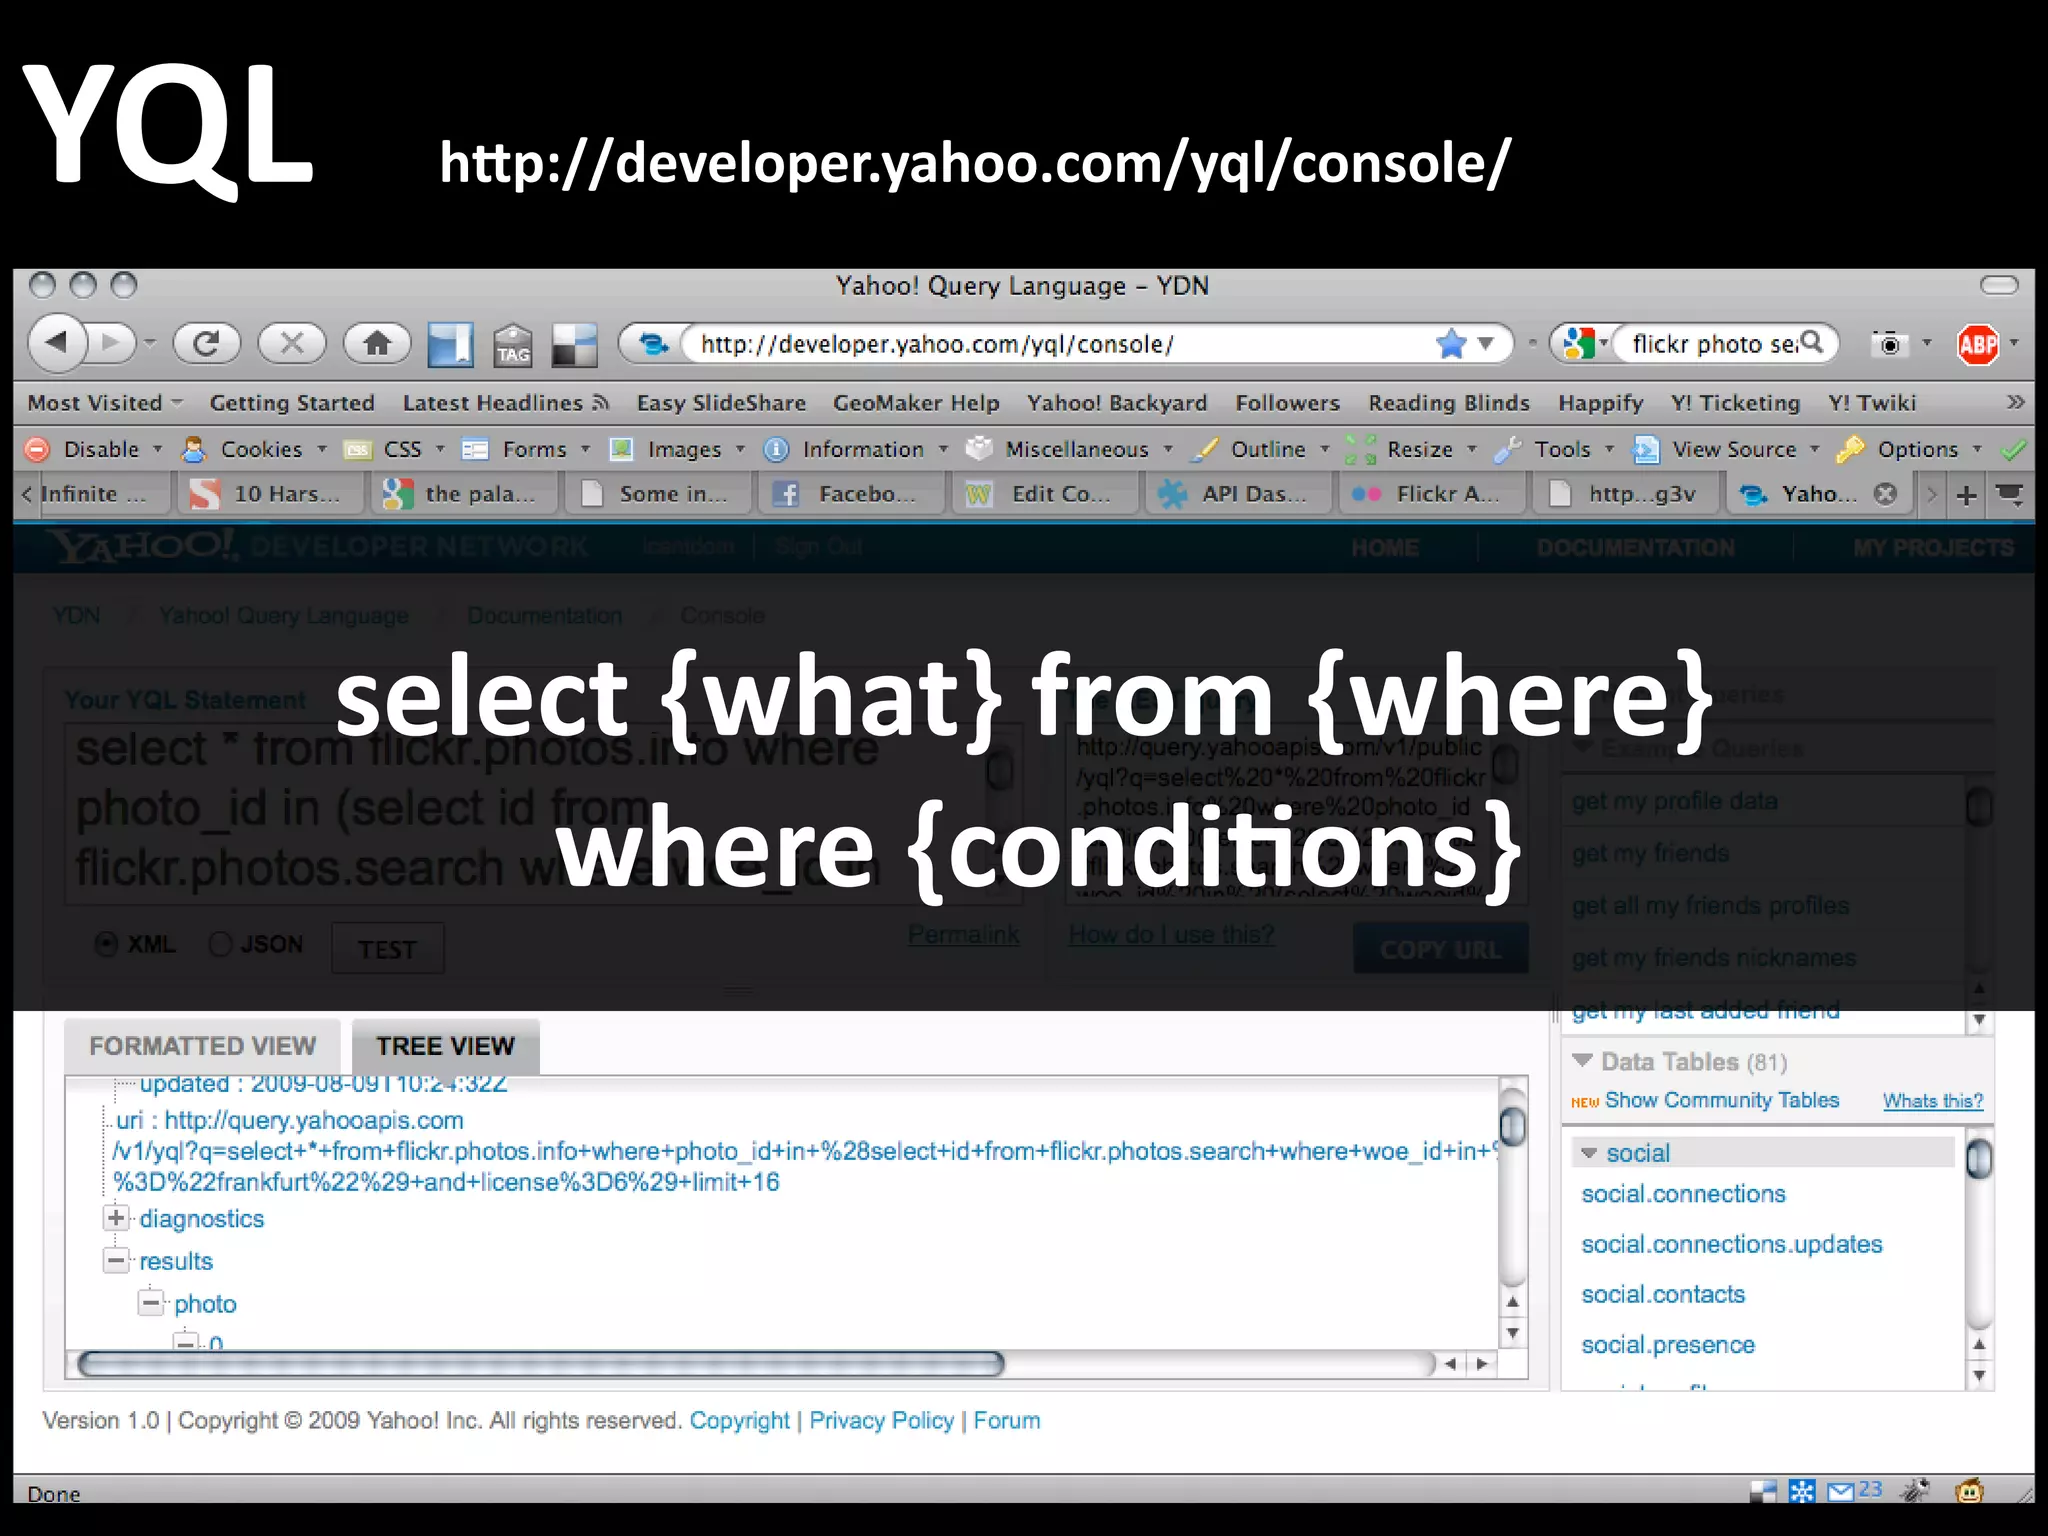The width and height of the screenshot is (2048, 1536).
Task: Switch to the API Das... browser tab
Action: click(x=1240, y=494)
